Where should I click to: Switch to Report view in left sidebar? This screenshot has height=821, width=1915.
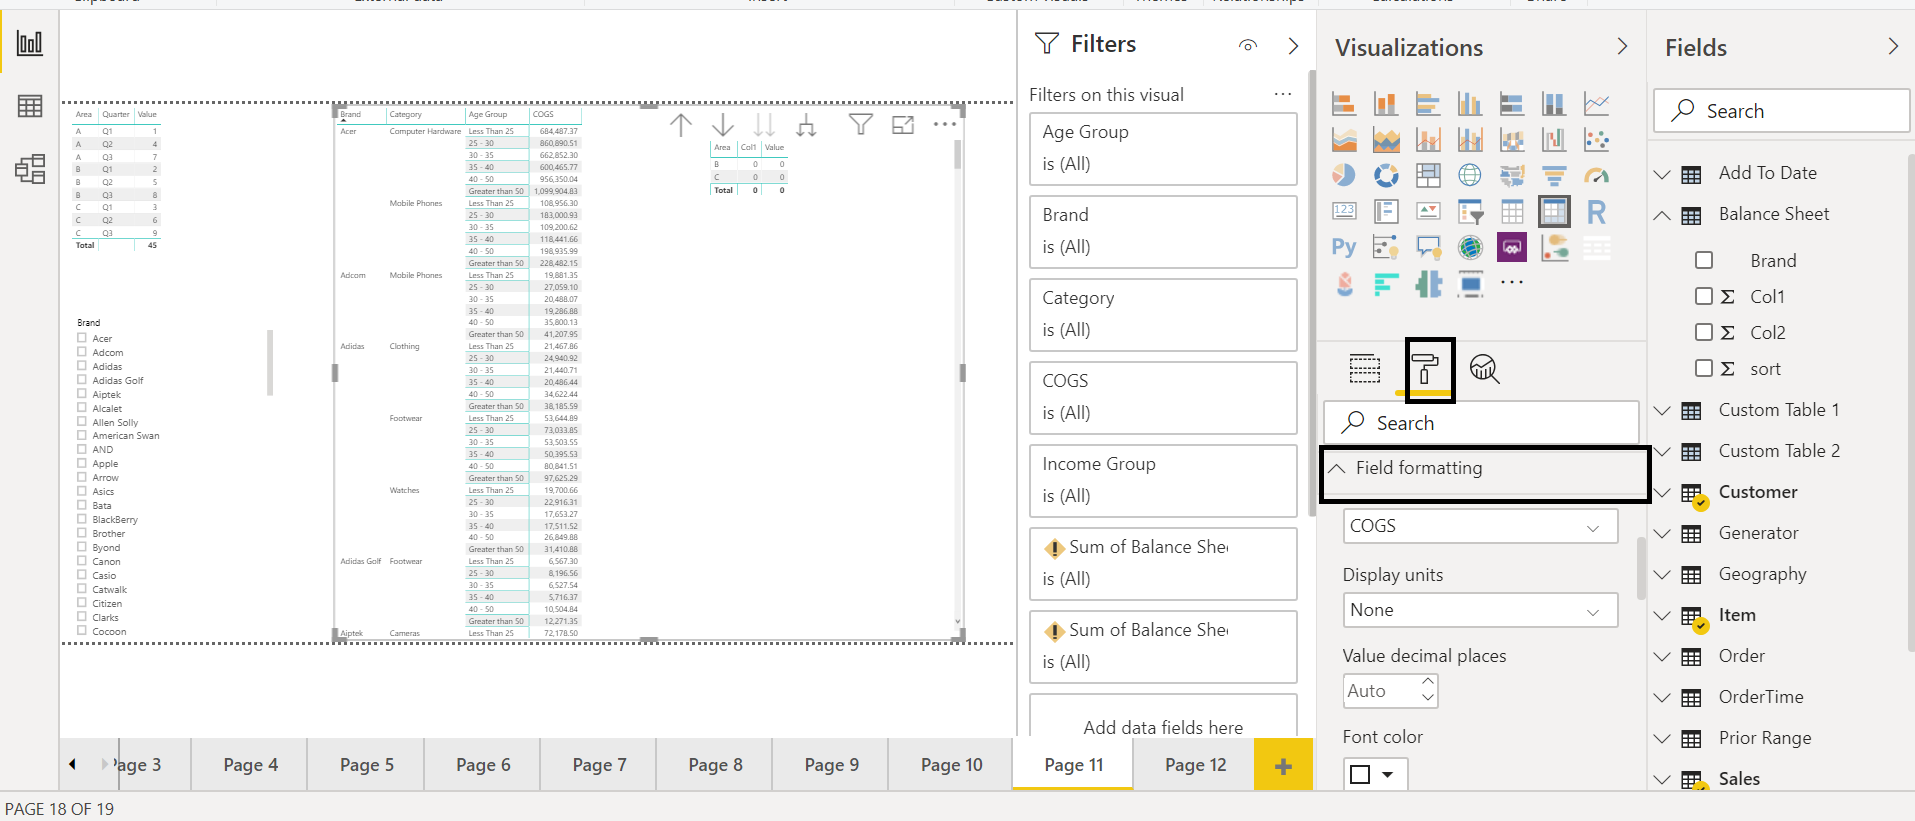(30, 43)
